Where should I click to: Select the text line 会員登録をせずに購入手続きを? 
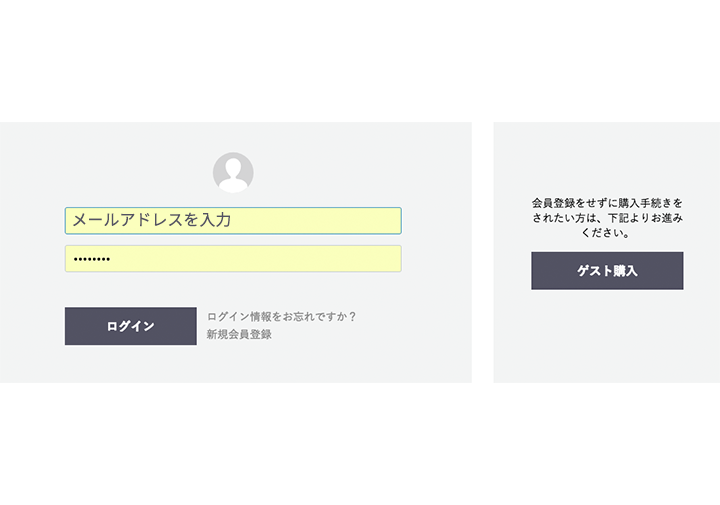[x=607, y=203]
